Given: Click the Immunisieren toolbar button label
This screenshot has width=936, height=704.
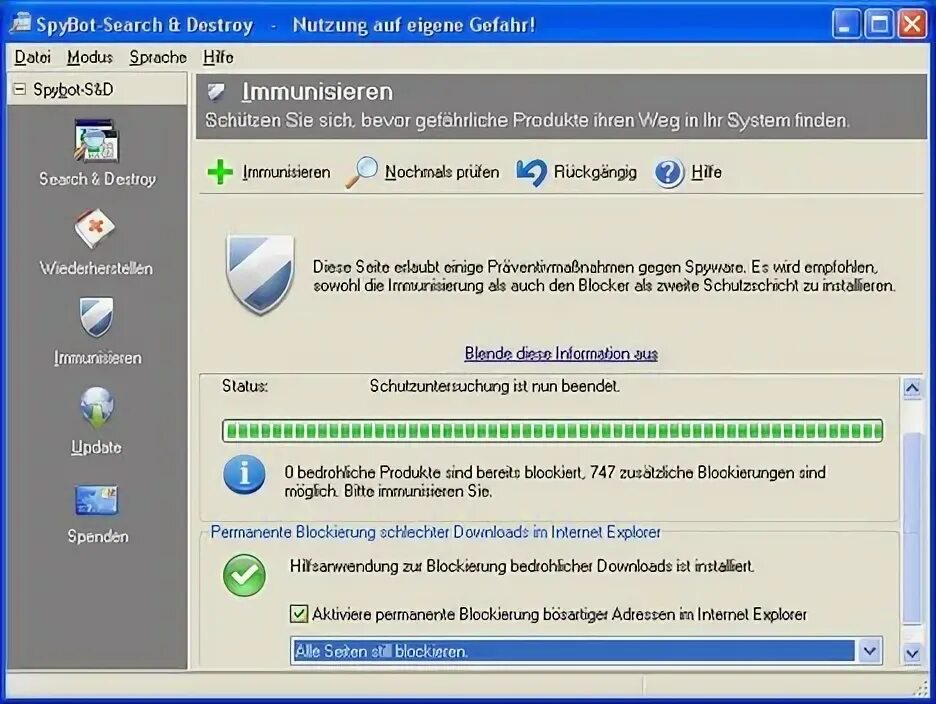Looking at the screenshot, I should (286, 173).
